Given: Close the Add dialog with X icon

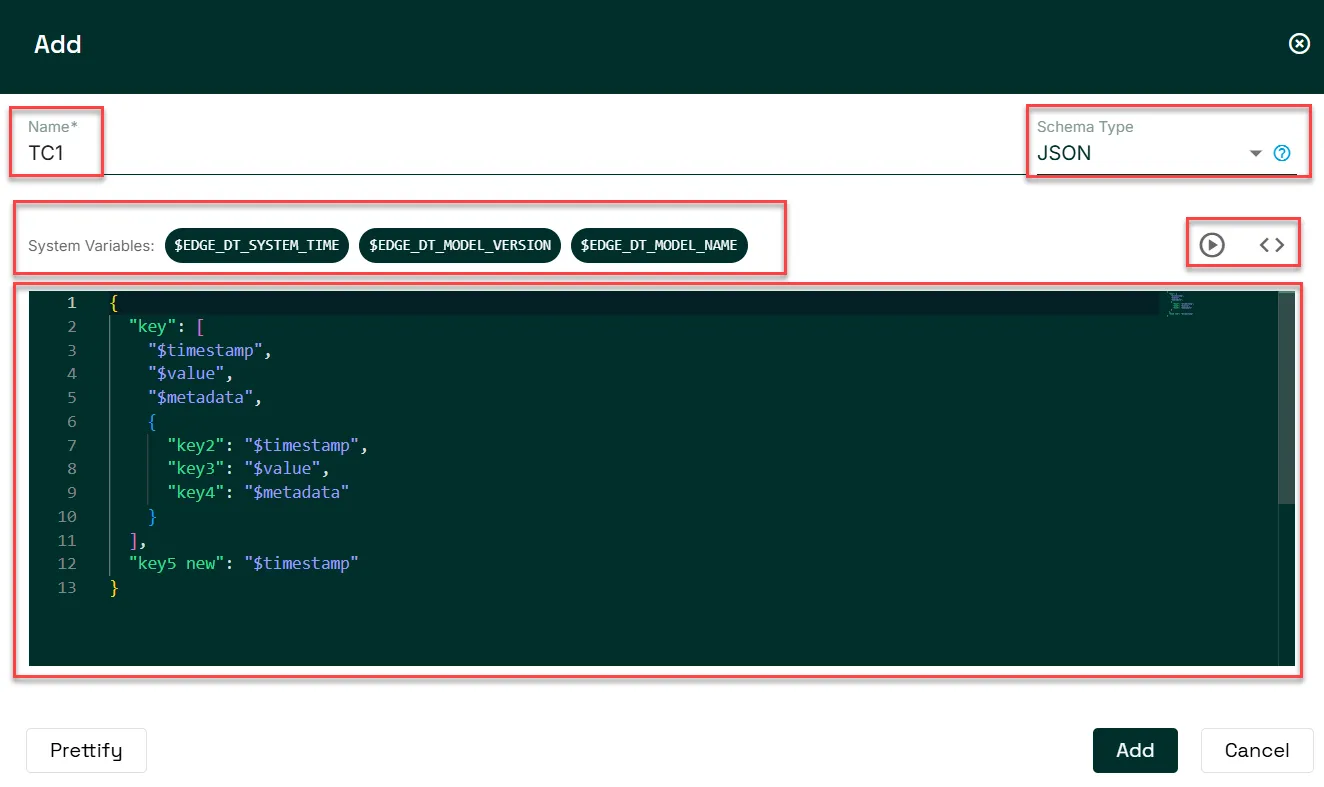Looking at the screenshot, I should [x=1299, y=43].
